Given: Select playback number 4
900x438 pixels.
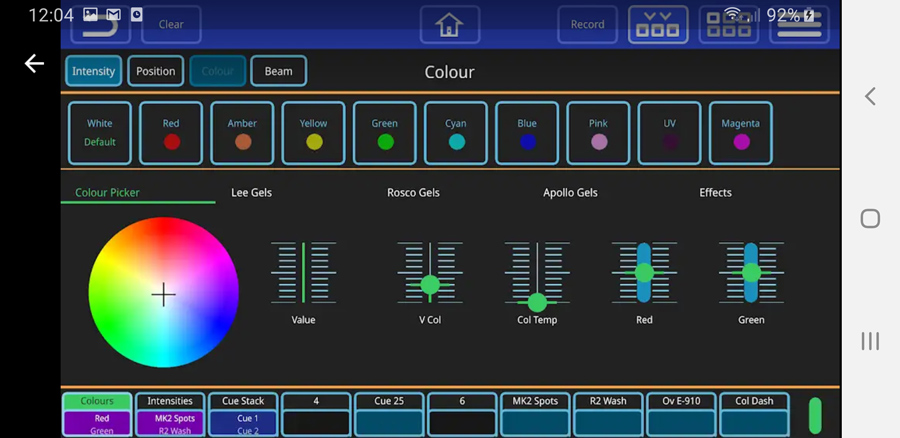Looking at the screenshot, I should (x=316, y=415).
